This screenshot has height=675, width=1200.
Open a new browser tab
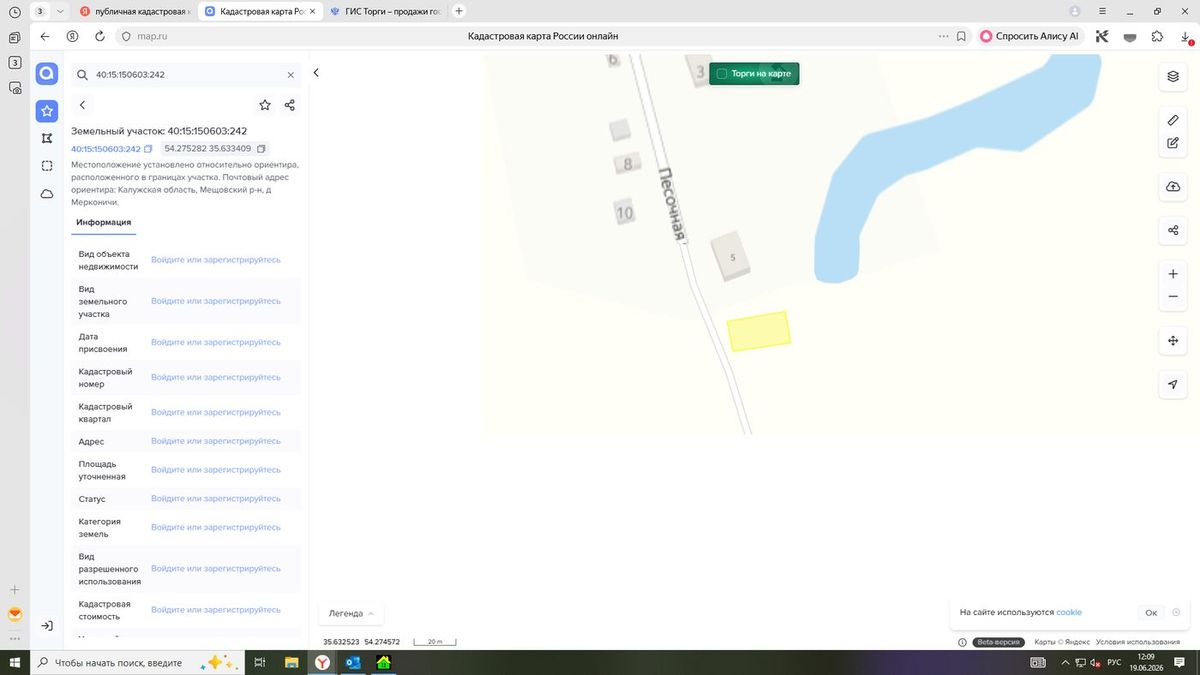coord(459,11)
